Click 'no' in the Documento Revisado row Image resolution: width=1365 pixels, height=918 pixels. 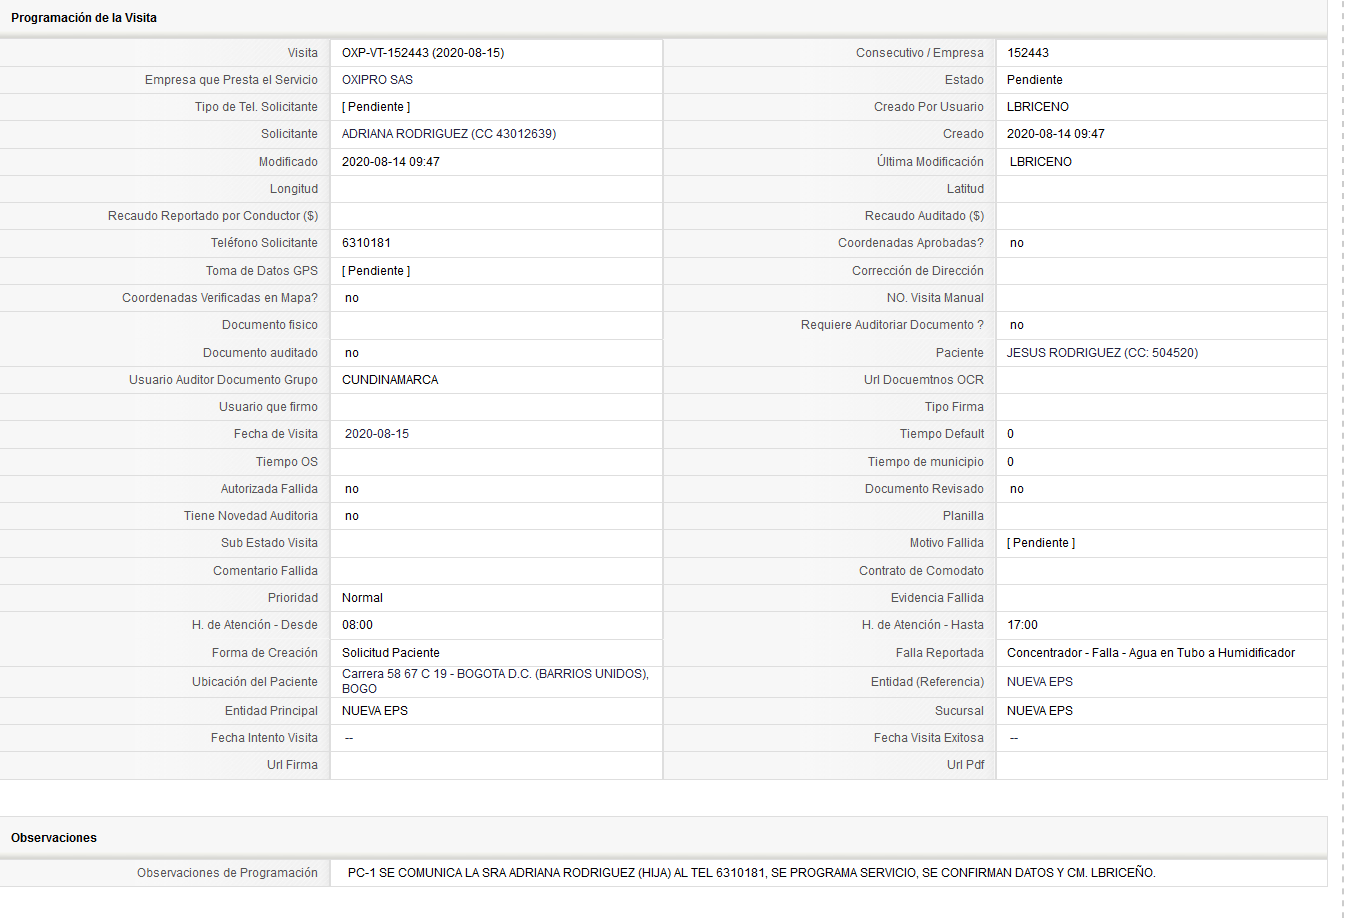(x=1017, y=489)
